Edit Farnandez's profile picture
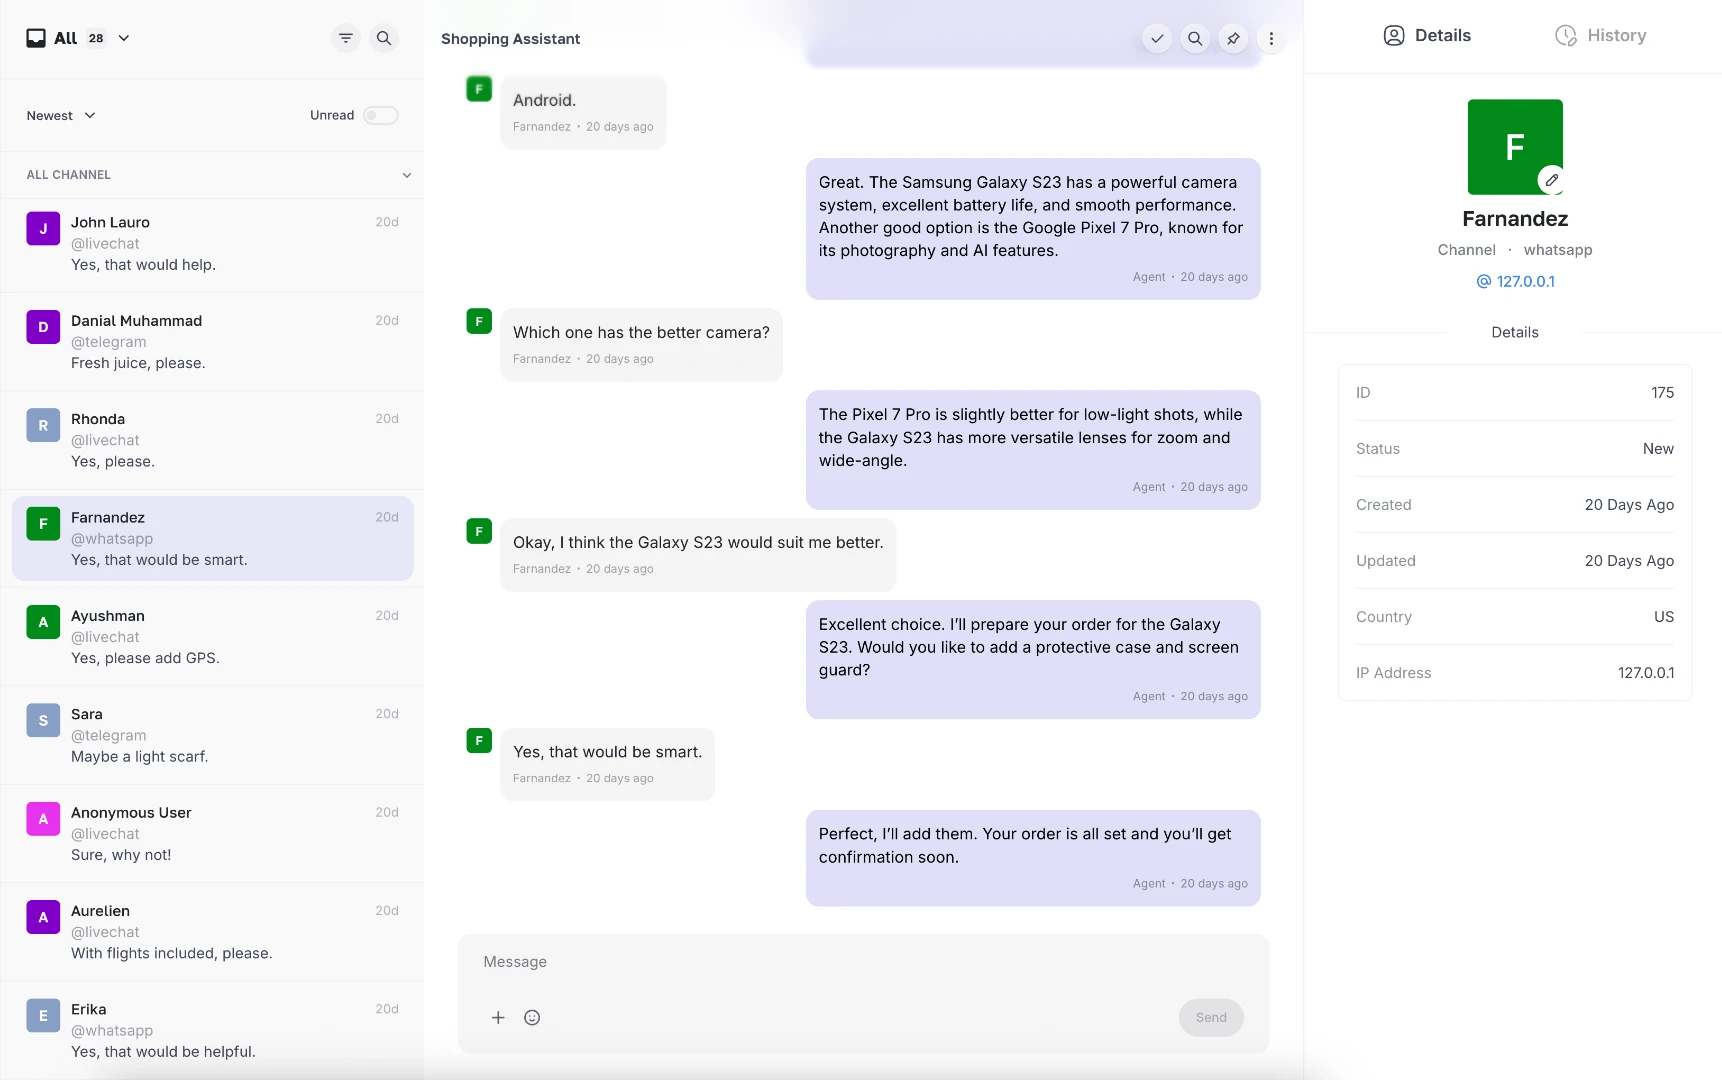Screen dimensions: 1722x1080 (1551, 180)
